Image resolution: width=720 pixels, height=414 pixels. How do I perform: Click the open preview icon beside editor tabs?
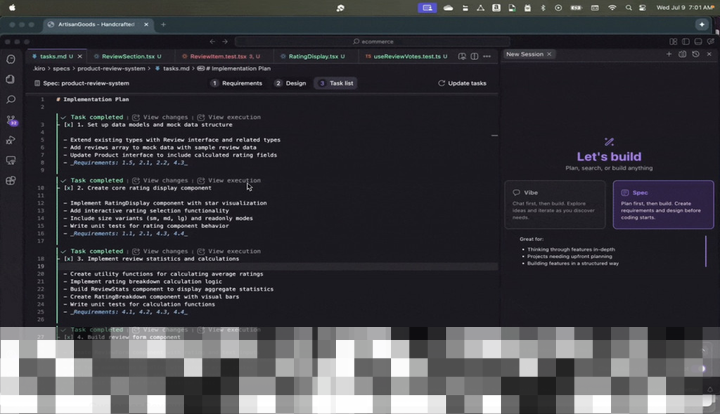tap(462, 56)
